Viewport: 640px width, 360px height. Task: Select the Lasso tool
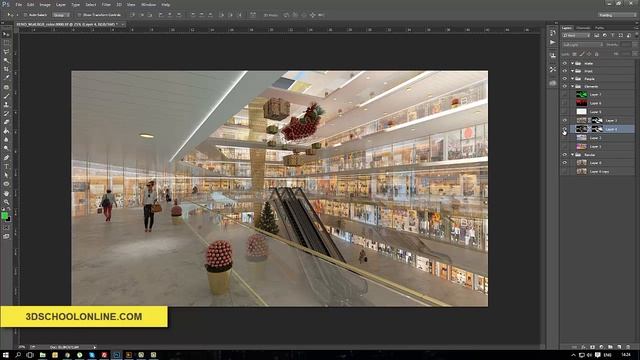point(6,52)
